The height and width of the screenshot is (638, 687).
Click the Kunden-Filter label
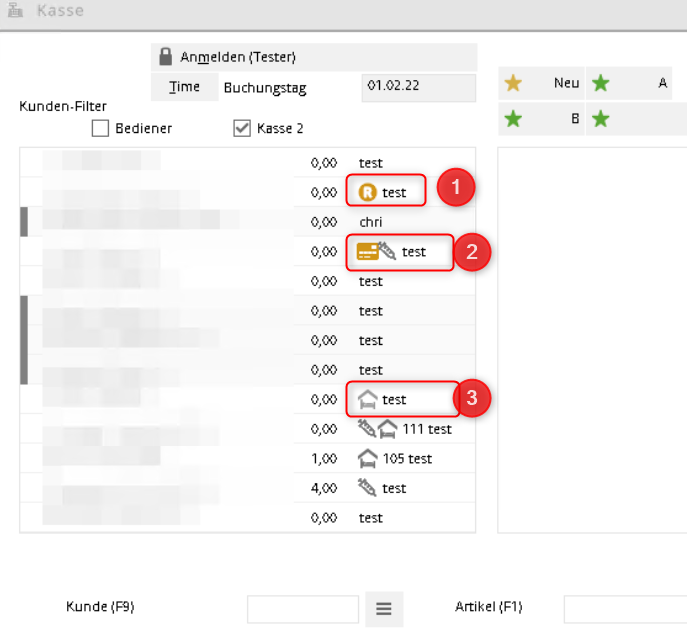tap(63, 106)
